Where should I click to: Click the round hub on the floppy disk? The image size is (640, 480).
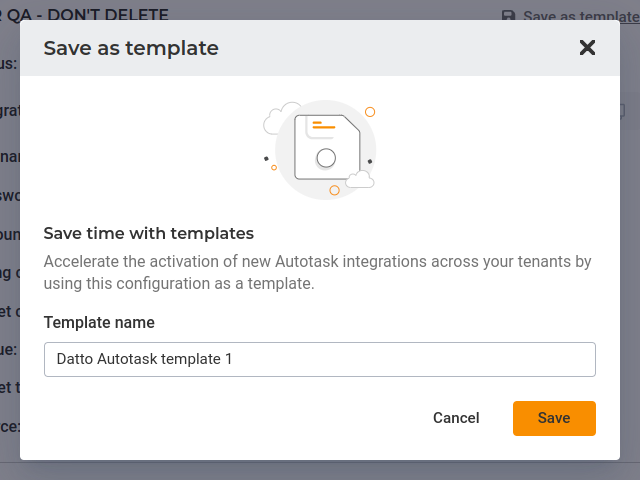(x=325, y=158)
